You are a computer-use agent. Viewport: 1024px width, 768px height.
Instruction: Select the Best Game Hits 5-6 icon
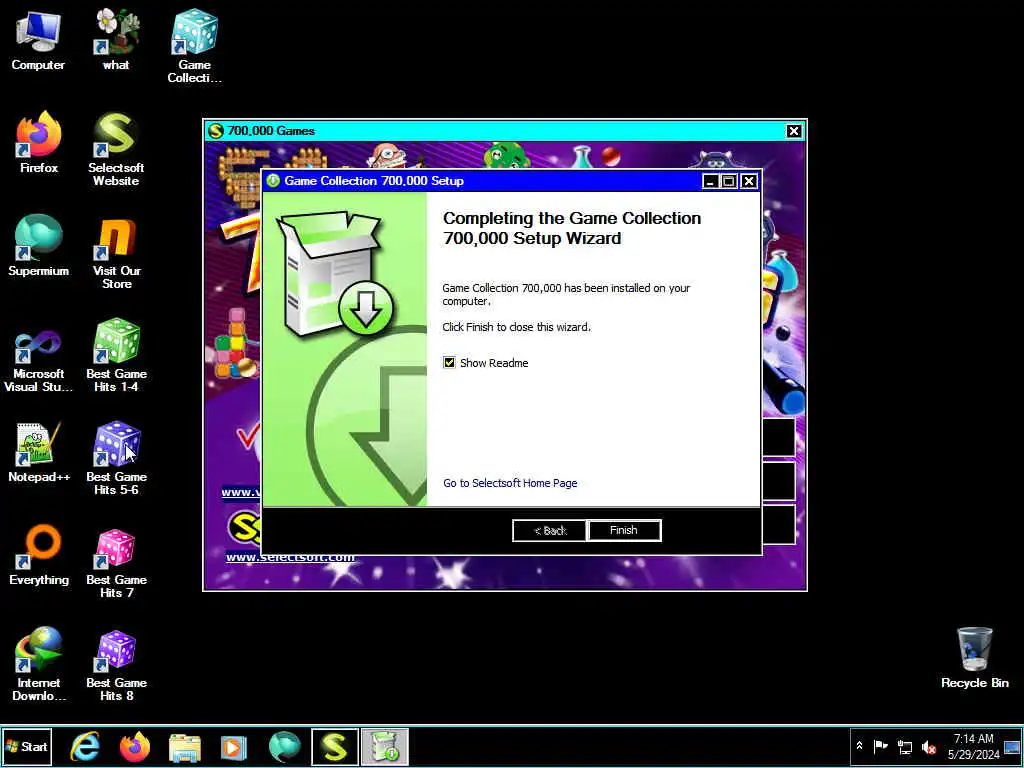pyautogui.click(x=116, y=458)
